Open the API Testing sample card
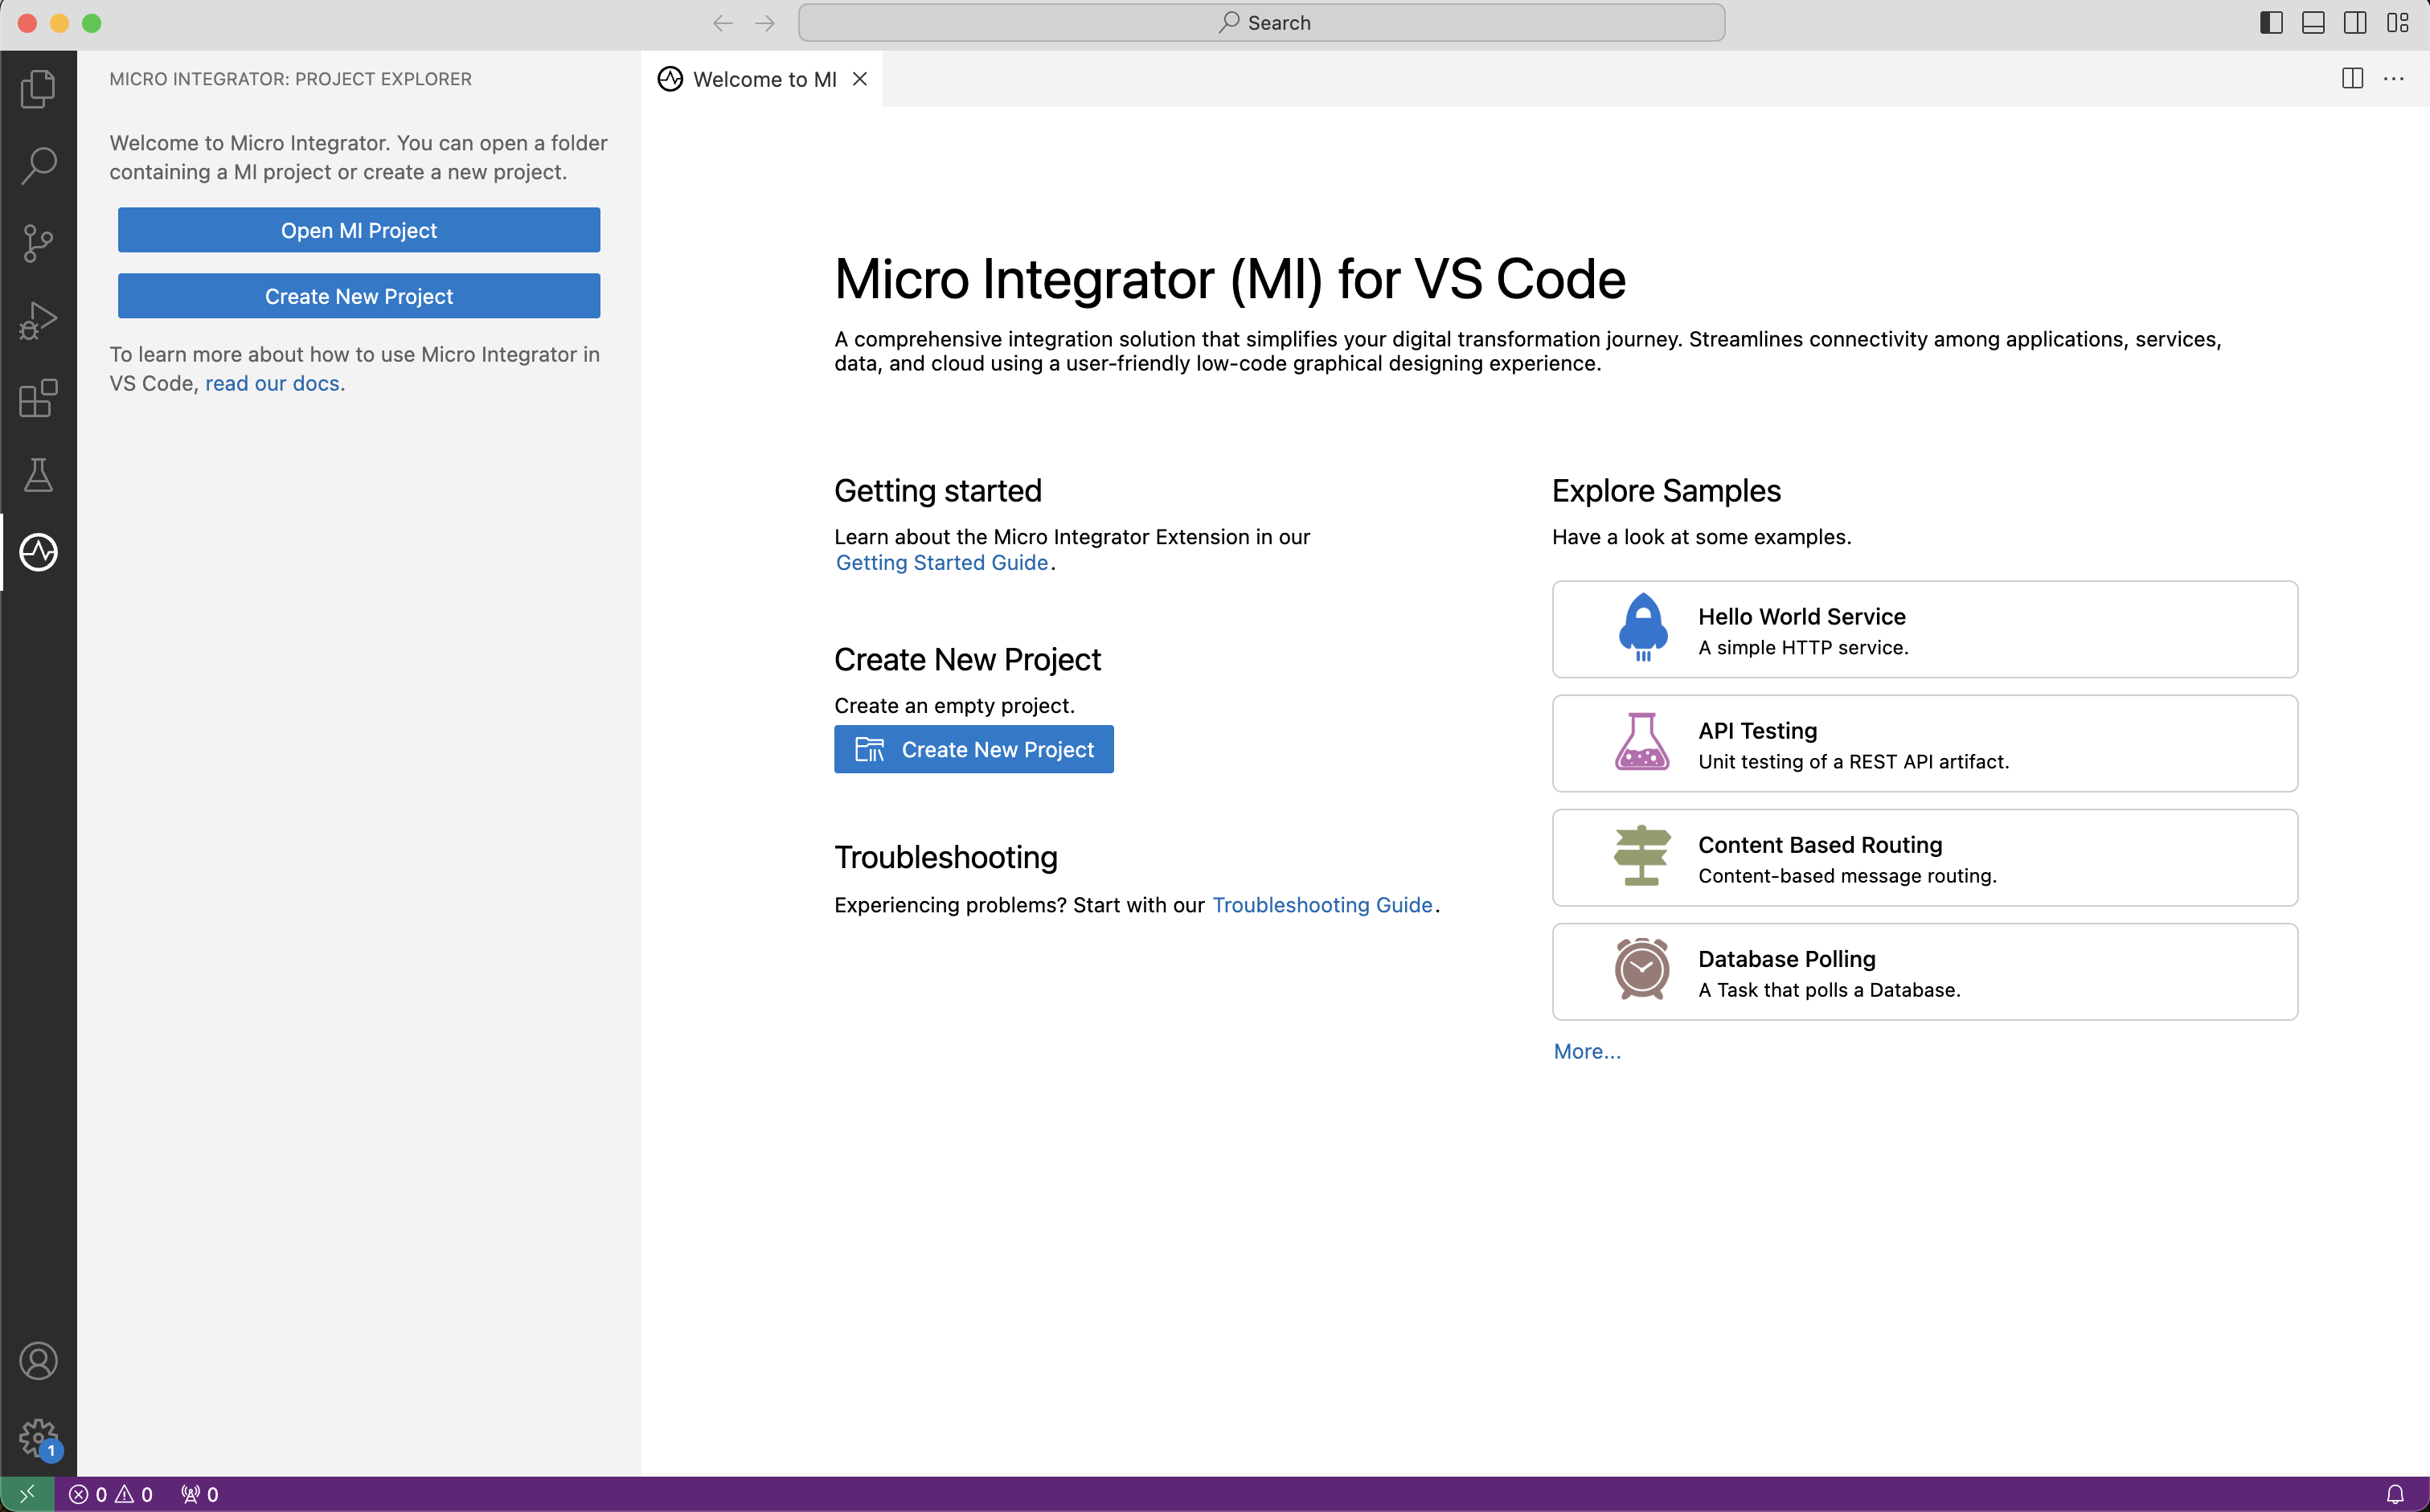This screenshot has width=2430, height=1512. click(x=1924, y=743)
